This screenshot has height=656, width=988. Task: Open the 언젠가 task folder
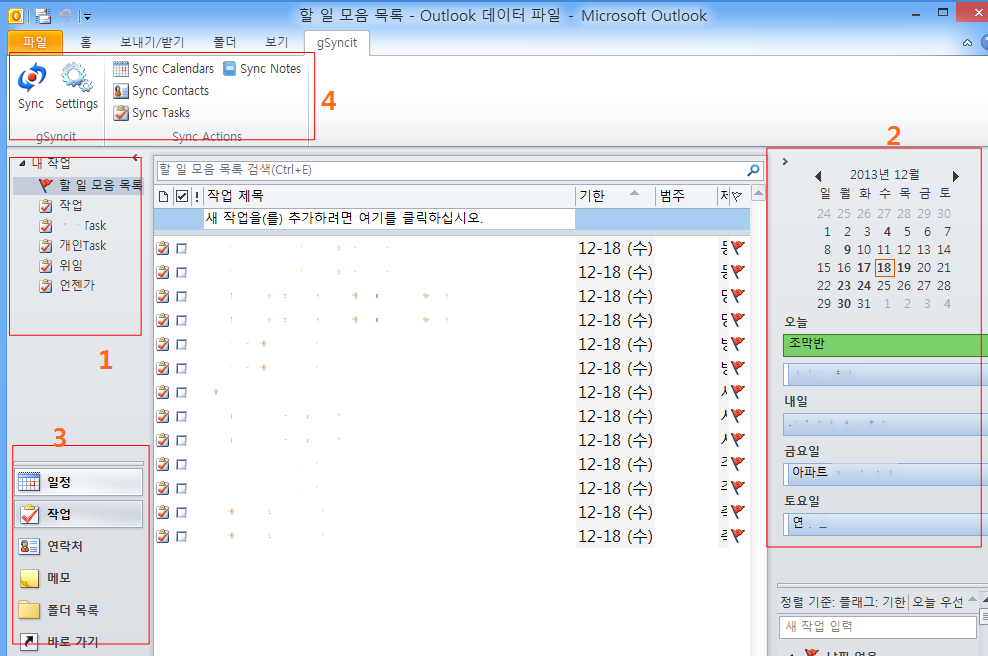click(x=67, y=285)
